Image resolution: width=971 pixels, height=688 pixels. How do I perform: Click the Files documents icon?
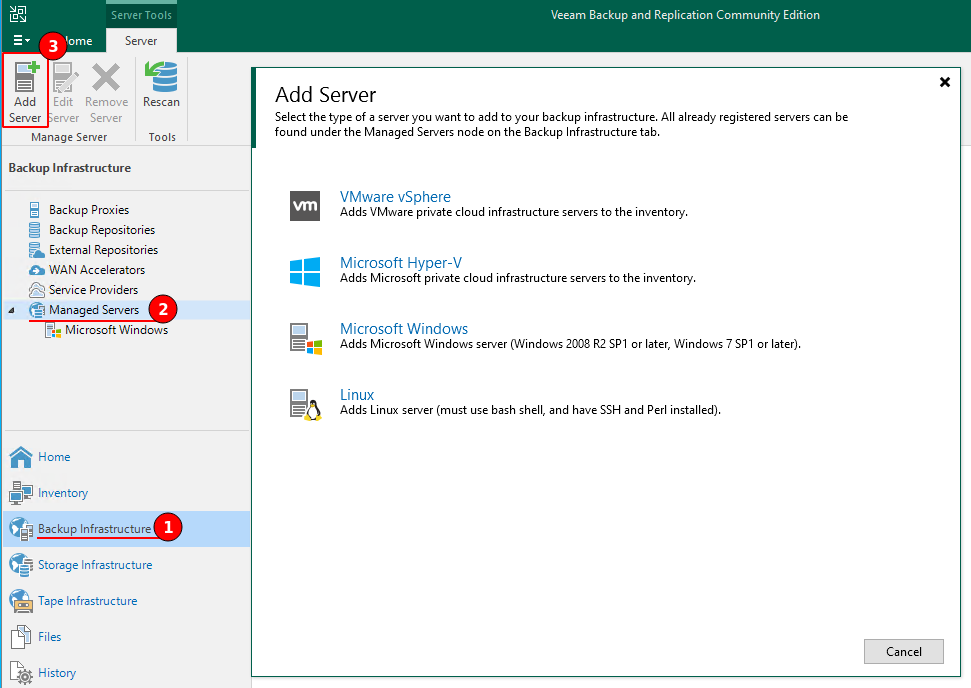[x=20, y=637]
